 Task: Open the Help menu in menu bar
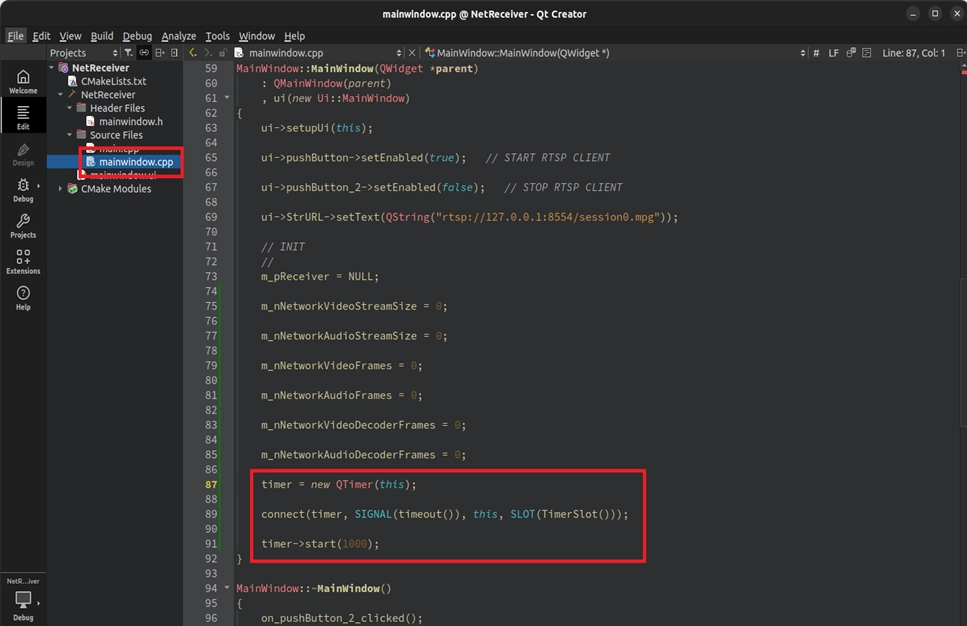[x=294, y=36]
